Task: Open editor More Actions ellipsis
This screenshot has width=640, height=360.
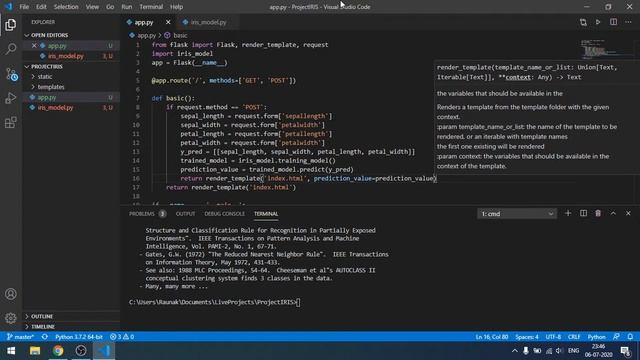Action: [628, 22]
